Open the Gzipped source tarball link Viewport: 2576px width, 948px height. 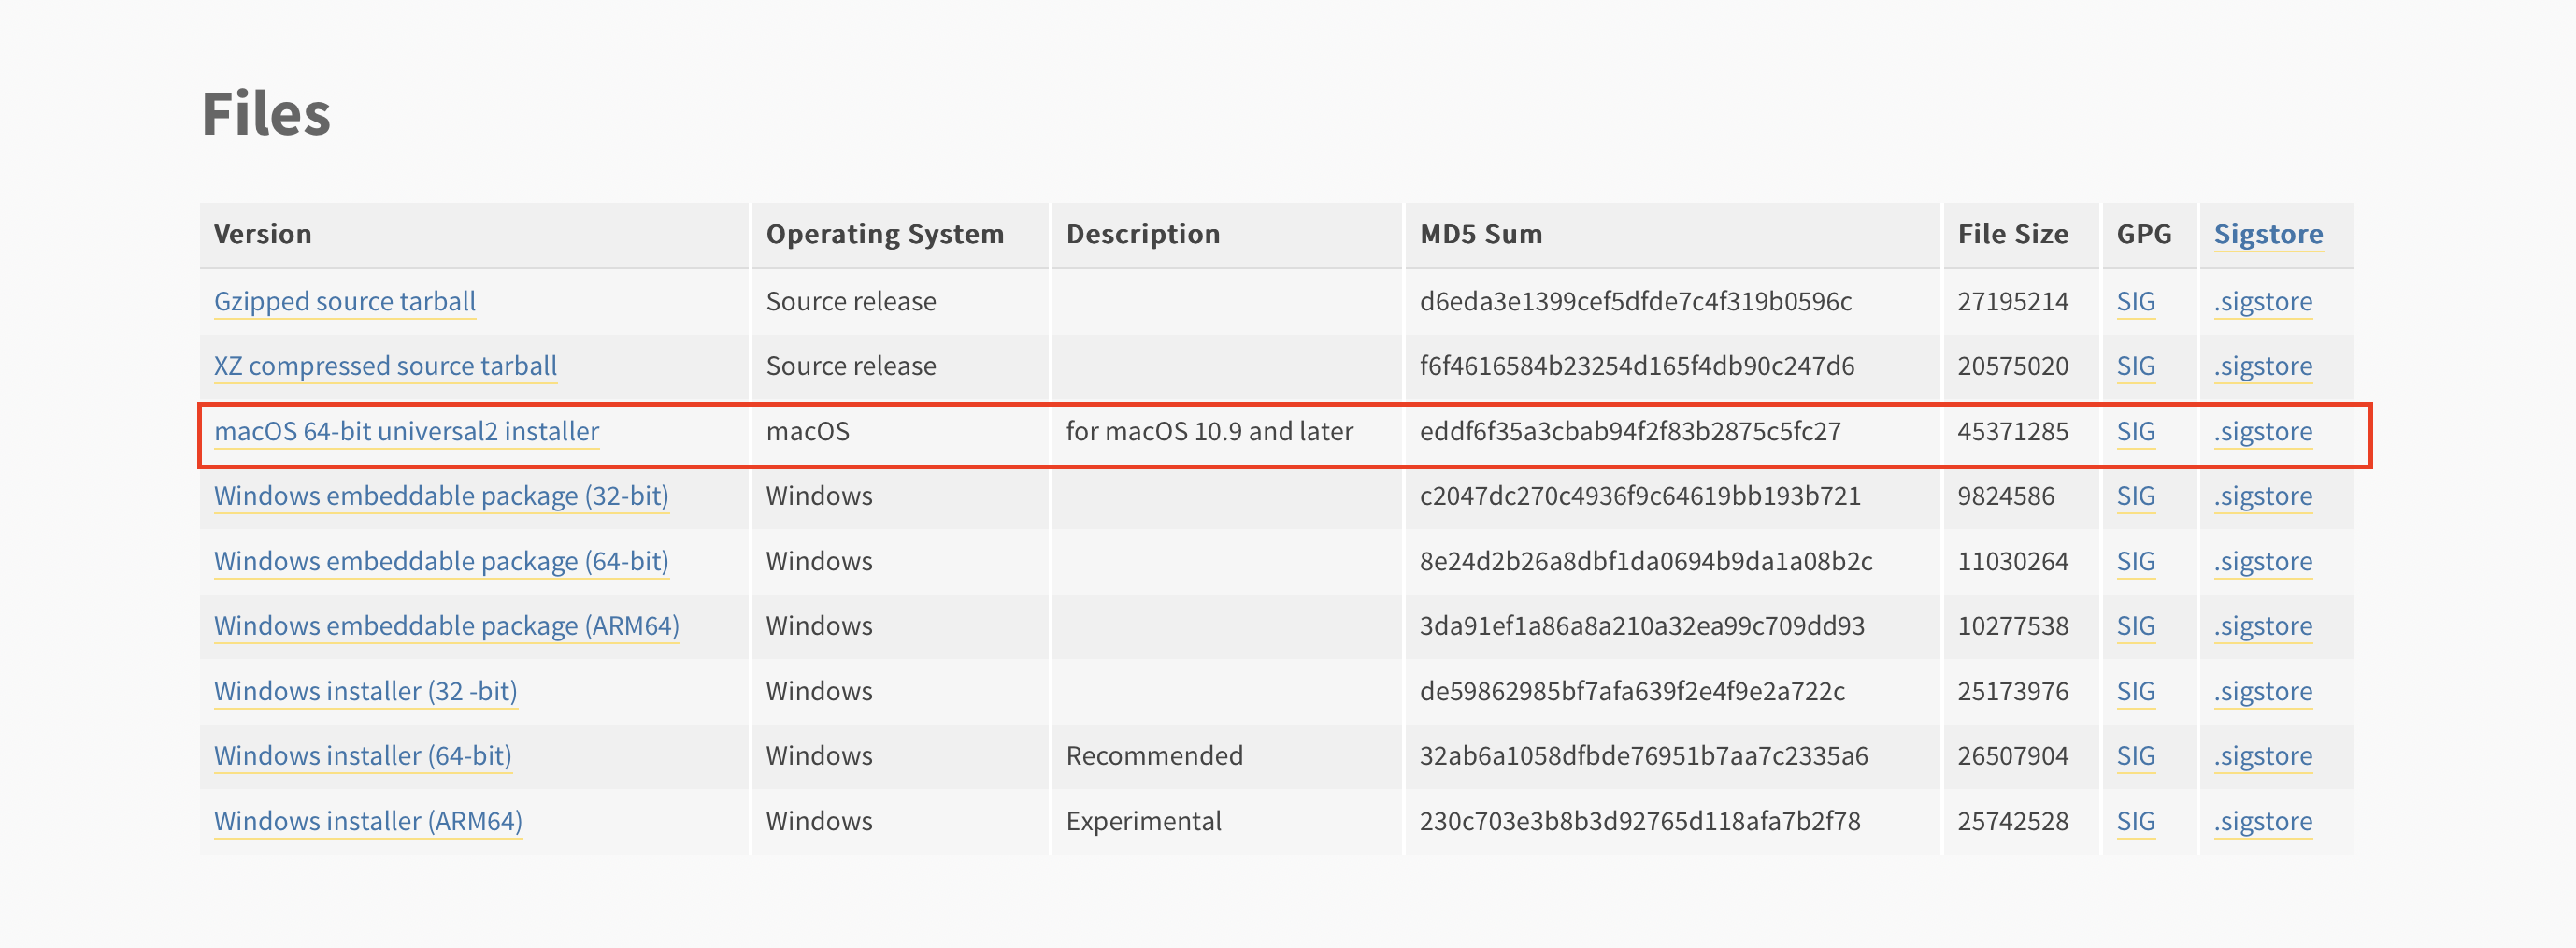345,301
